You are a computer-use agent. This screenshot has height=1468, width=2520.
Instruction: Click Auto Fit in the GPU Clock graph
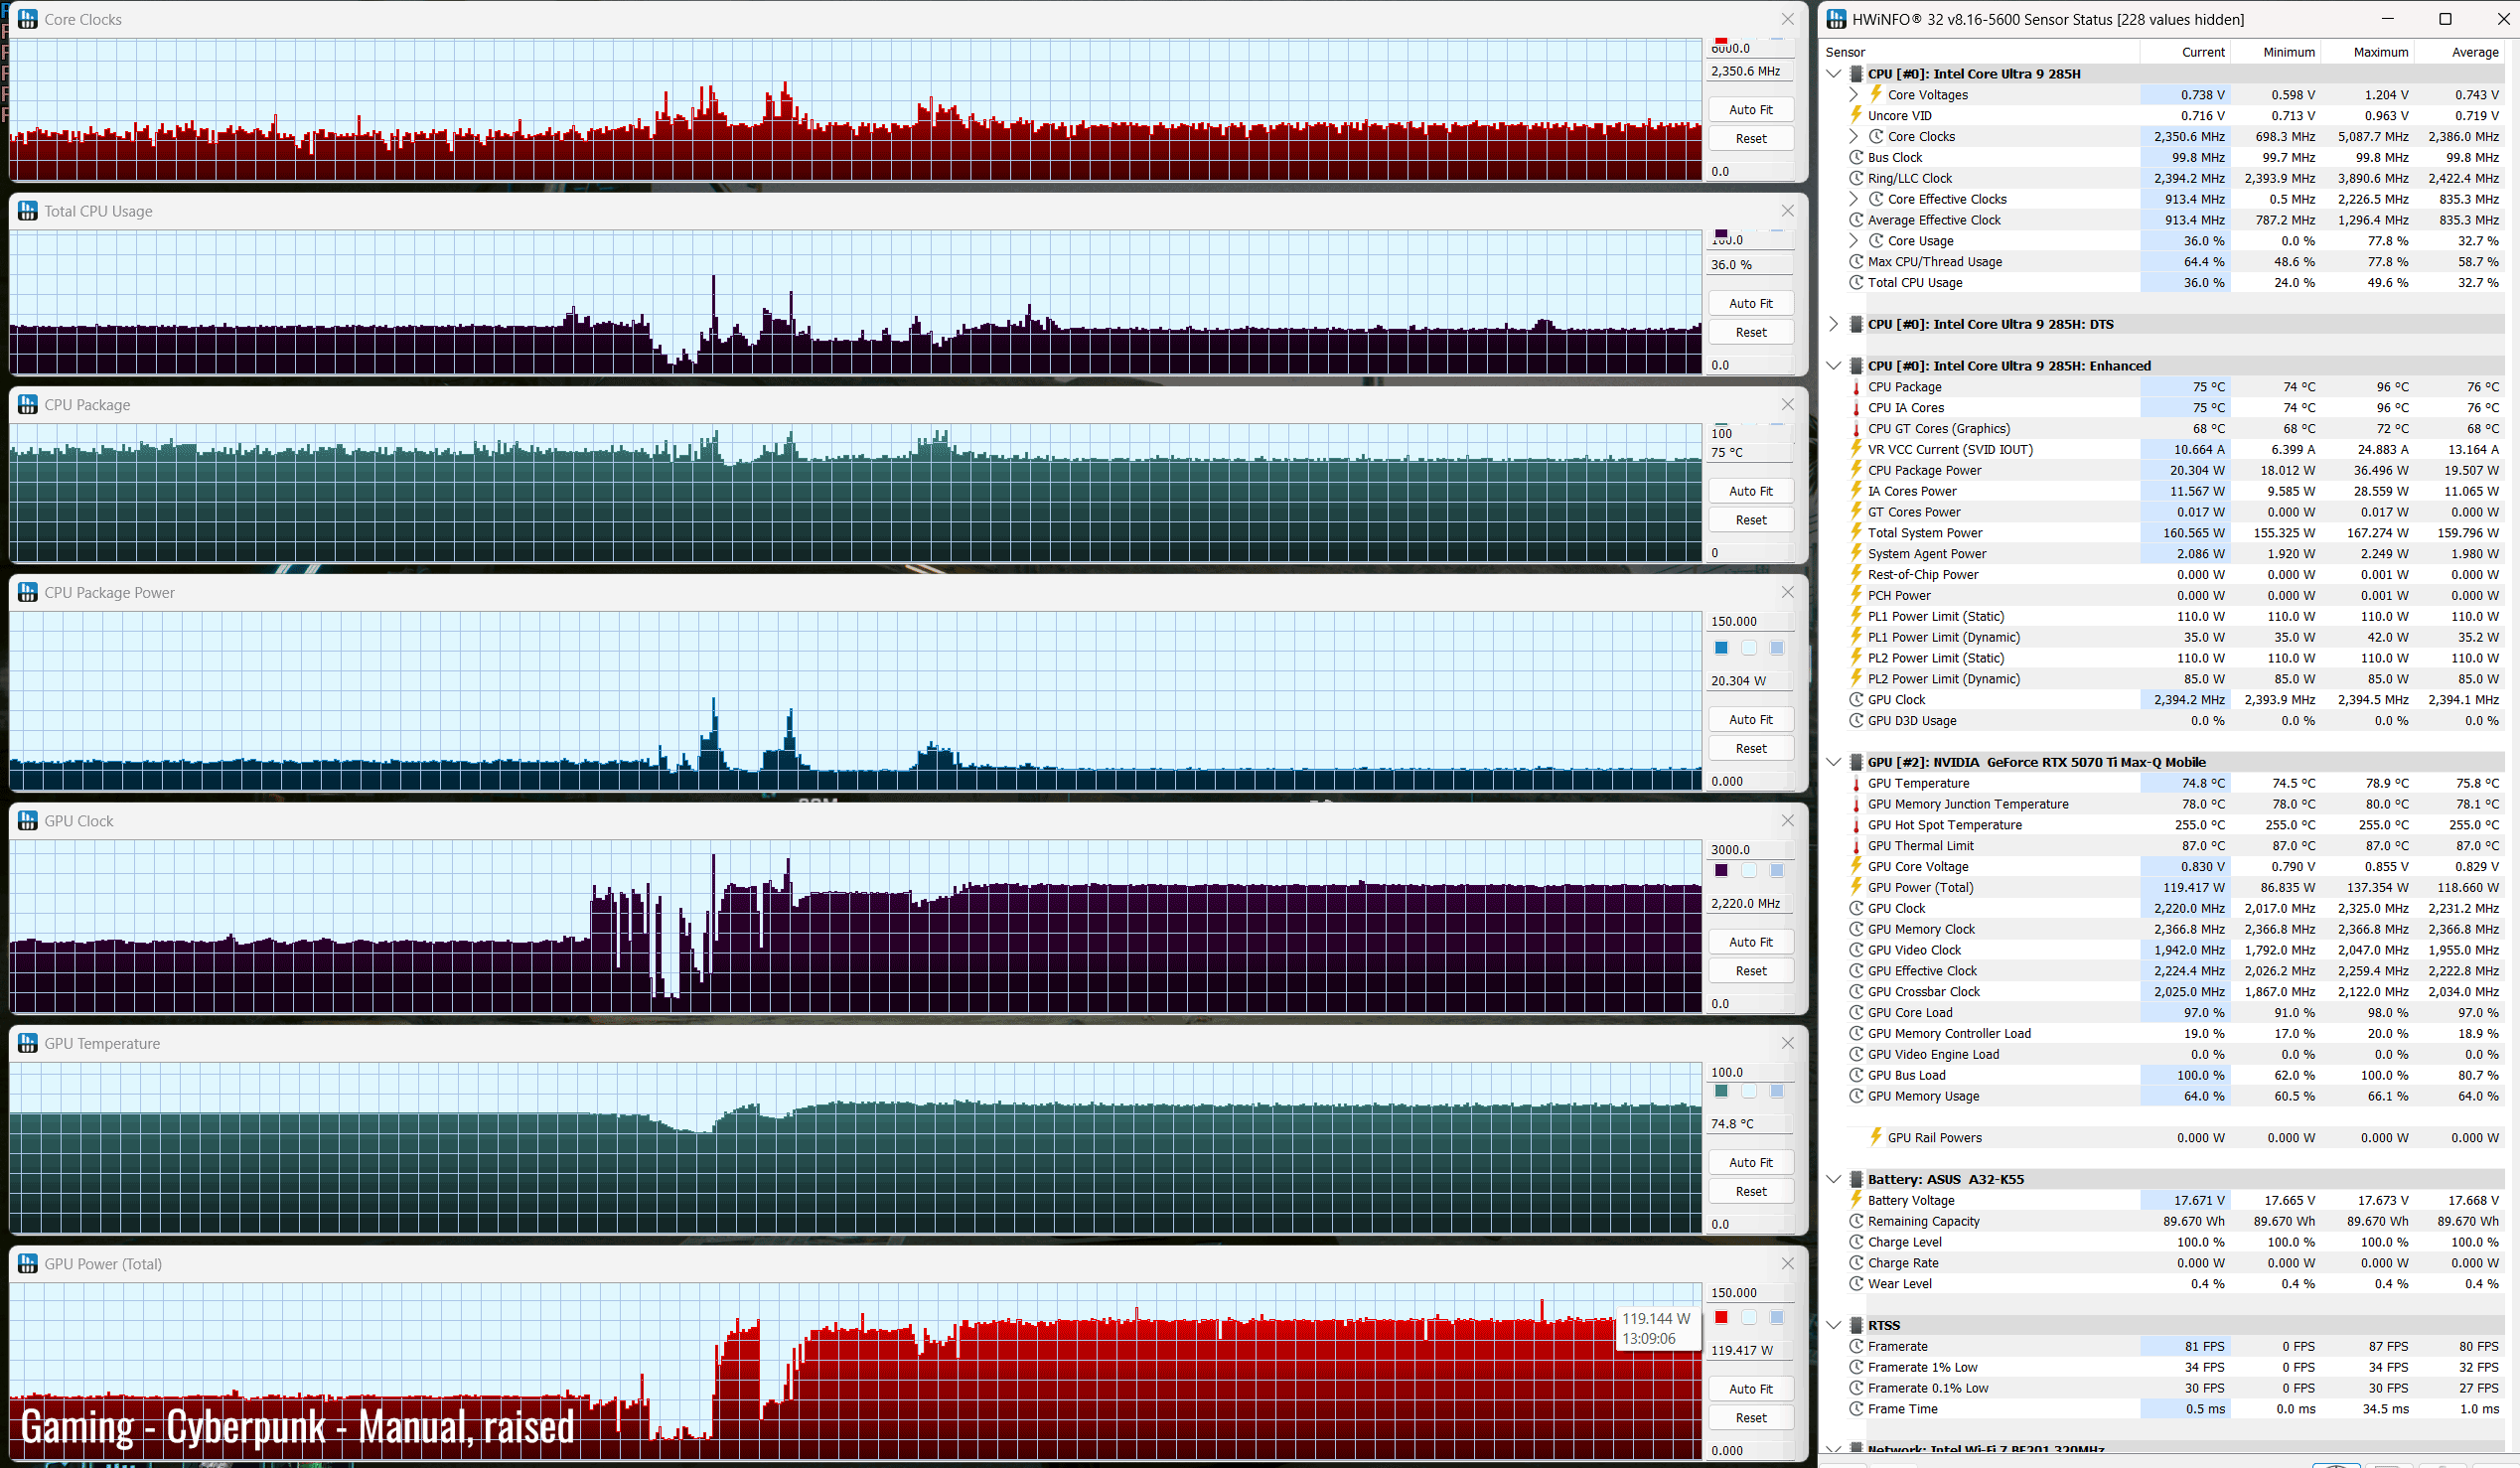coord(1750,942)
